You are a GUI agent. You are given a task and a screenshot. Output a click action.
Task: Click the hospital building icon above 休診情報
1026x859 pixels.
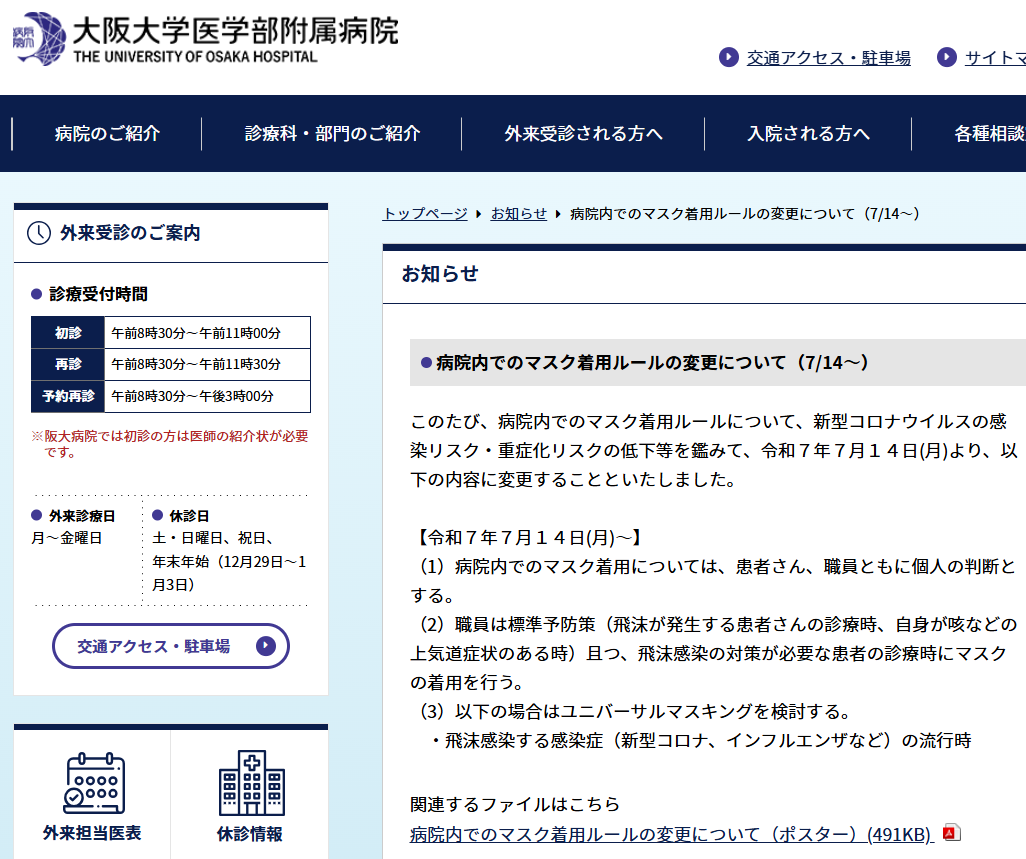tap(251, 783)
